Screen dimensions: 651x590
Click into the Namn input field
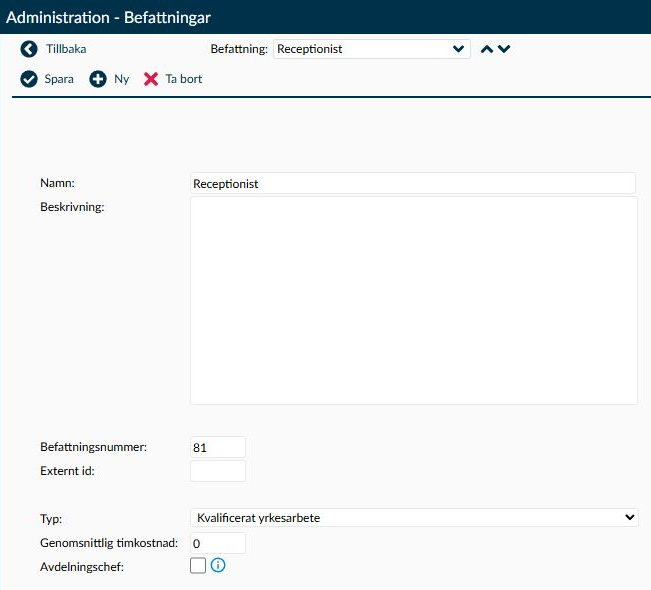413,184
